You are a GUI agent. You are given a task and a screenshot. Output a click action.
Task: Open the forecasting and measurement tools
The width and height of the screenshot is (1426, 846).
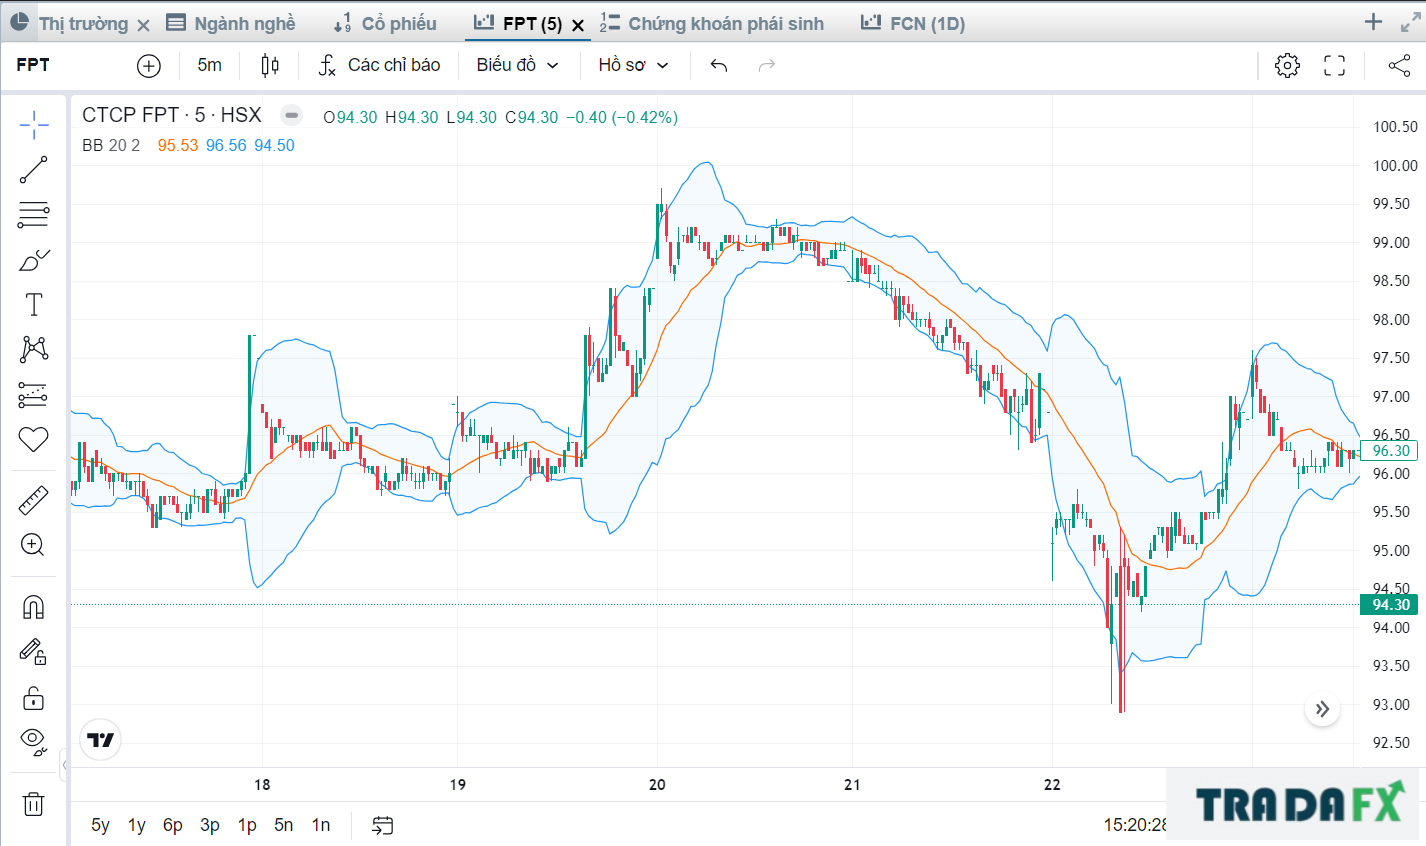(33, 395)
